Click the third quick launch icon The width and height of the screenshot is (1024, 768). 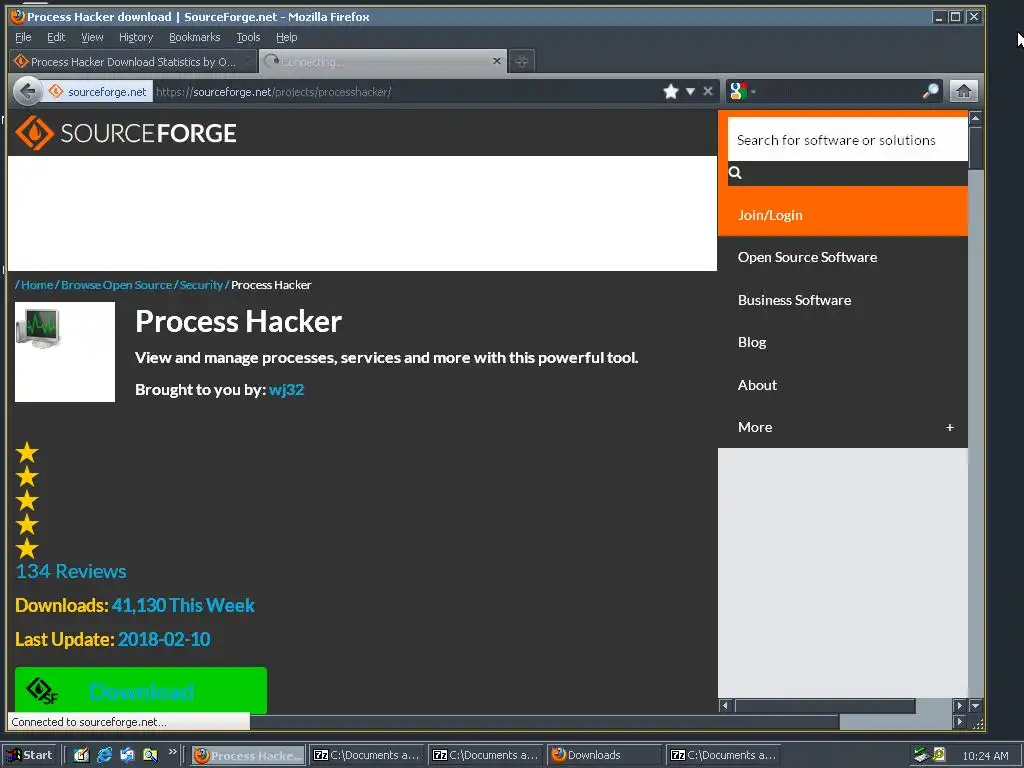(127, 755)
